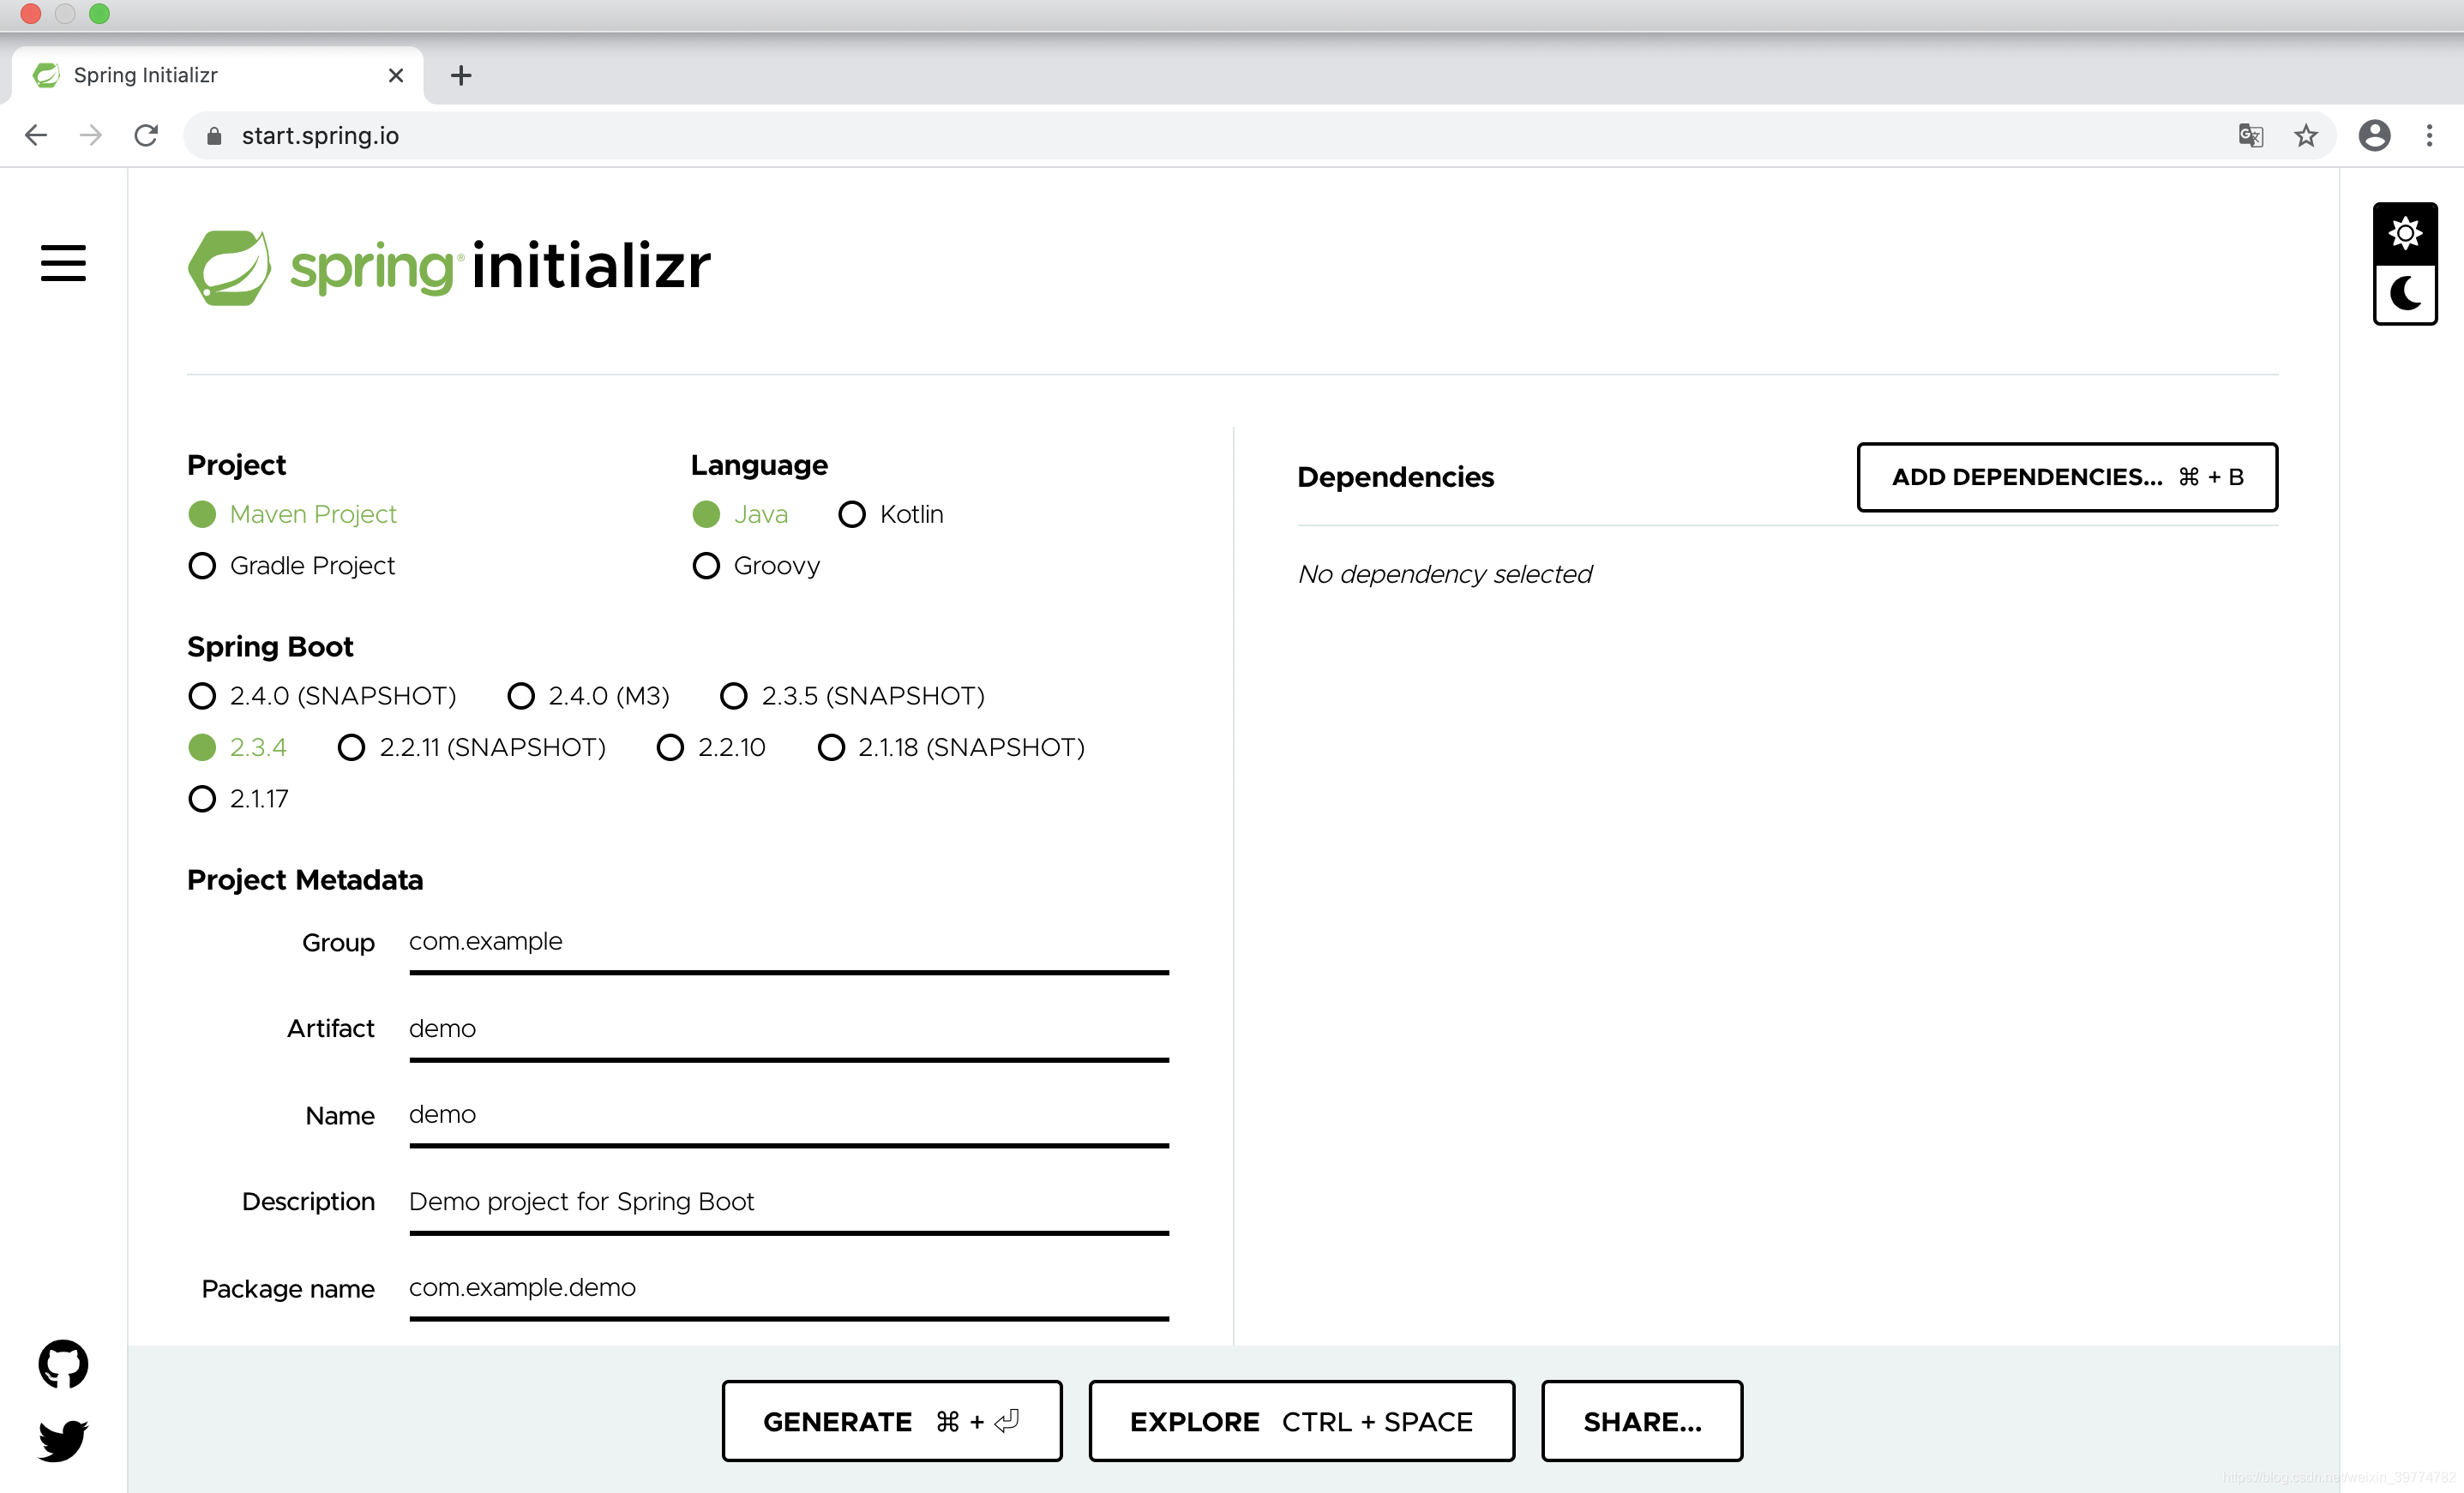The height and width of the screenshot is (1493, 2464).
Task: Choose Java as language
Action: click(740, 514)
